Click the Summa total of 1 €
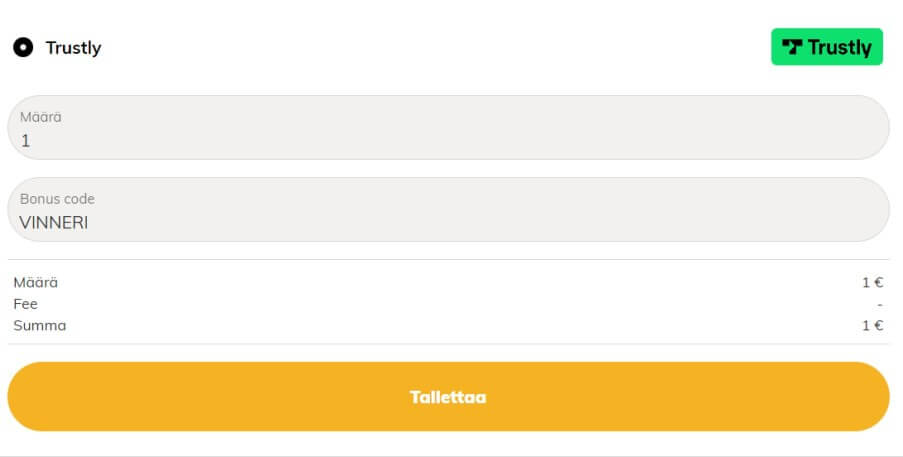The width and height of the screenshot is (903, 457). coord(872,325)
